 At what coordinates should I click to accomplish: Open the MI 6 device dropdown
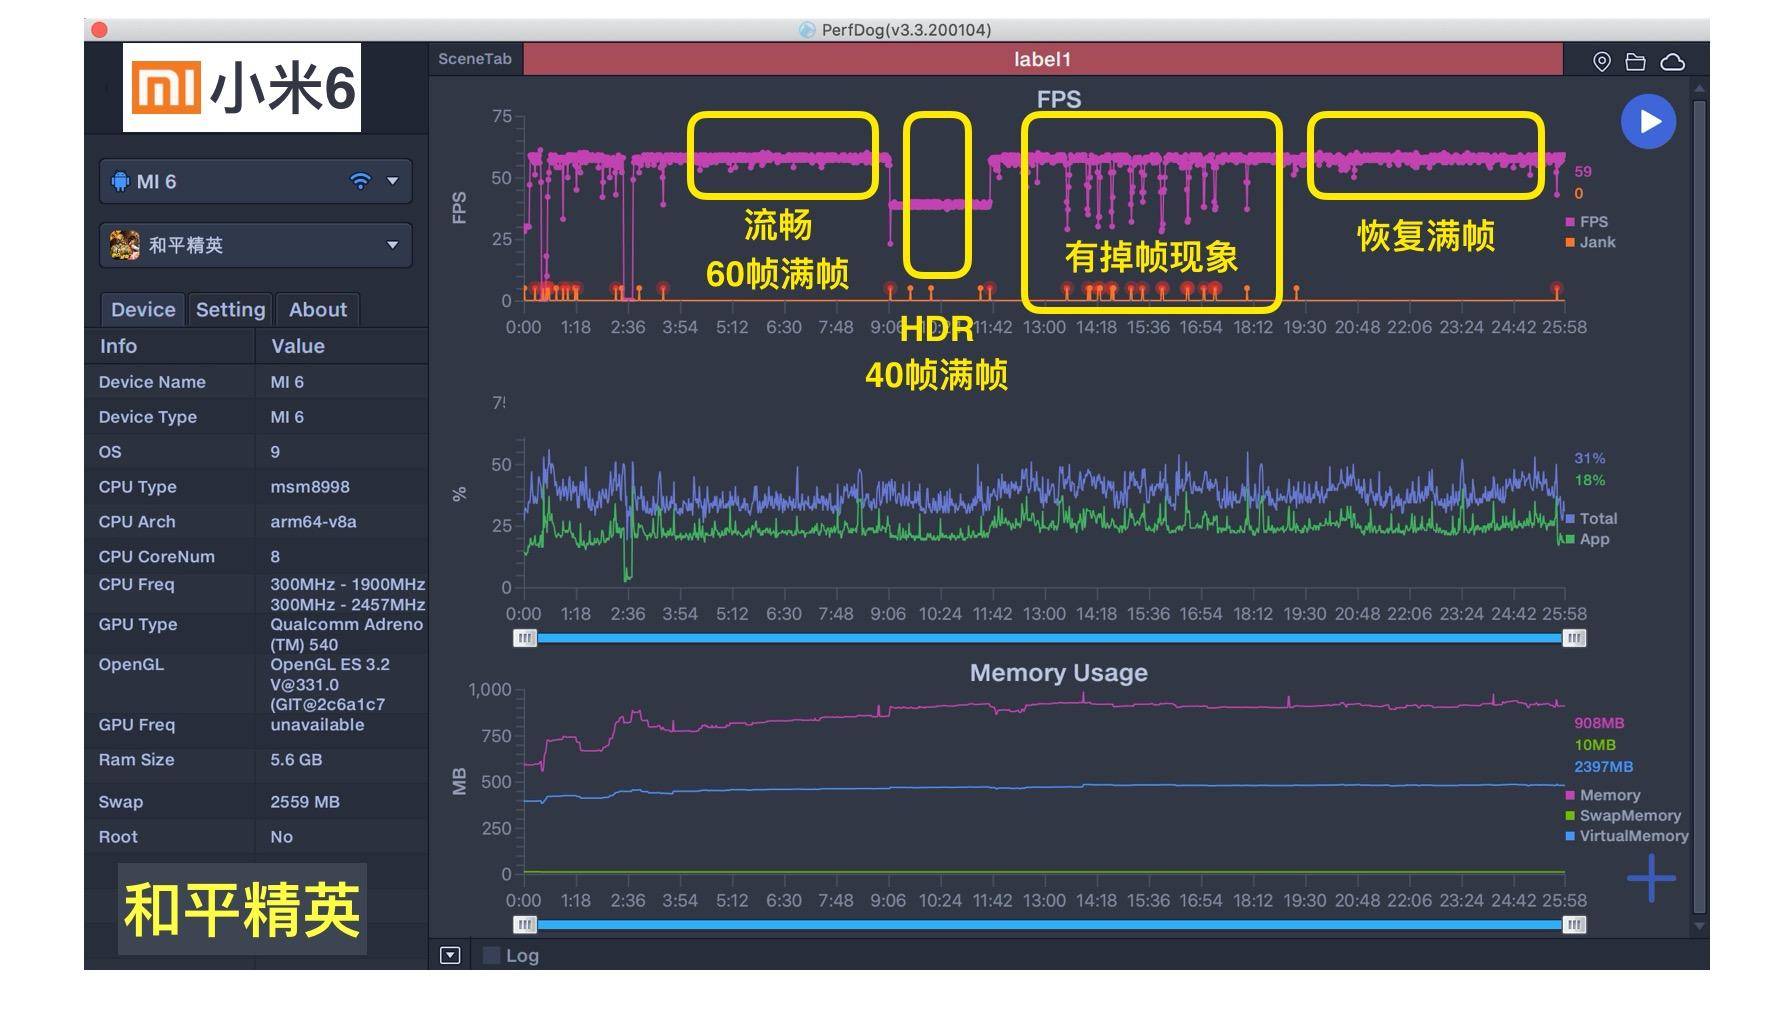point(392,181)
